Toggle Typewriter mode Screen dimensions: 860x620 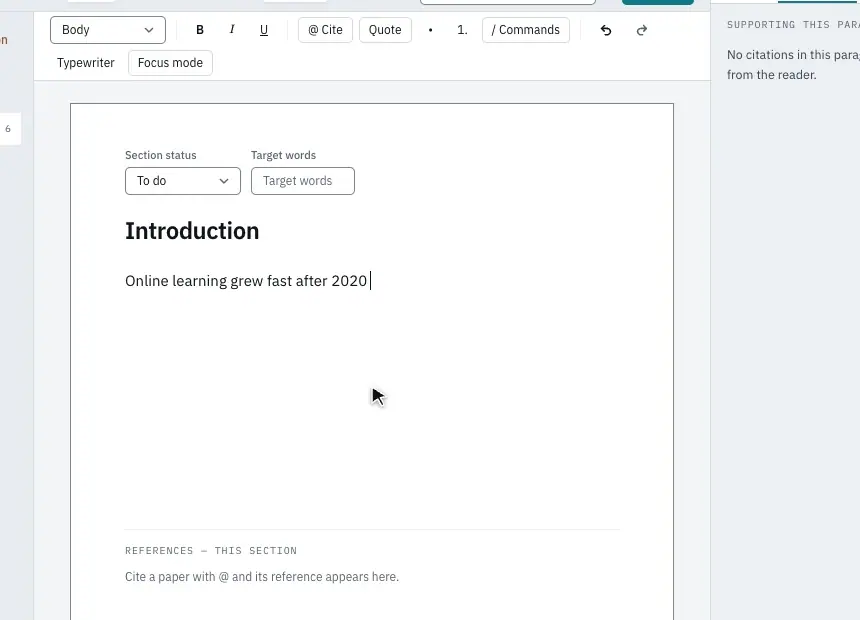[x=86, y=63]
